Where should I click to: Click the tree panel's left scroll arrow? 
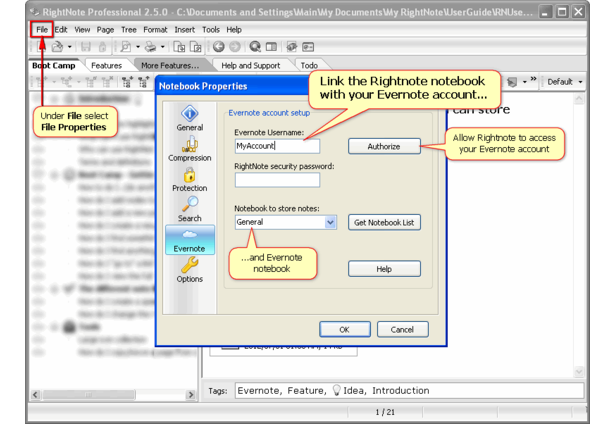(x=35, y=394)
